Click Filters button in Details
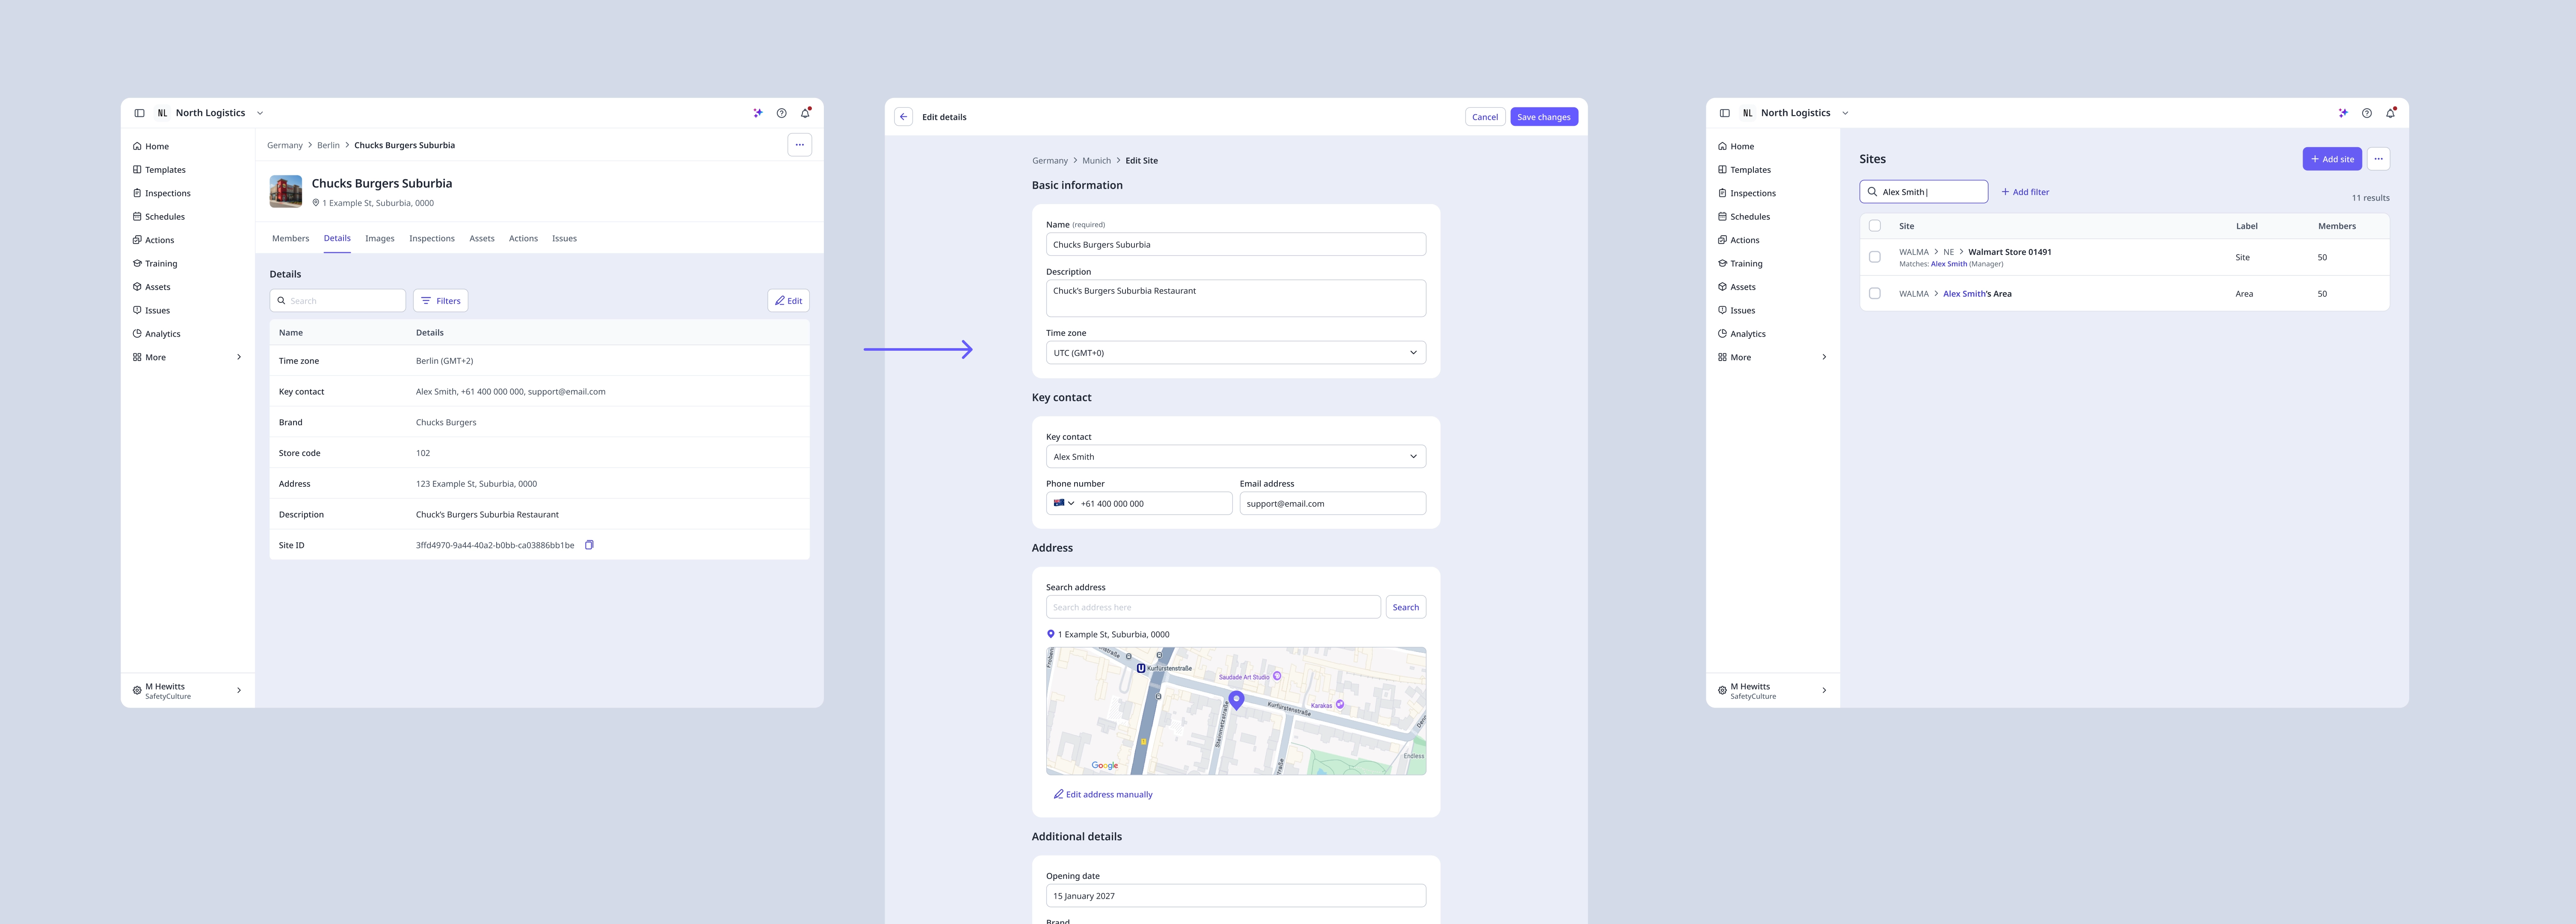Screen dimensions: 2576x924 440,301
